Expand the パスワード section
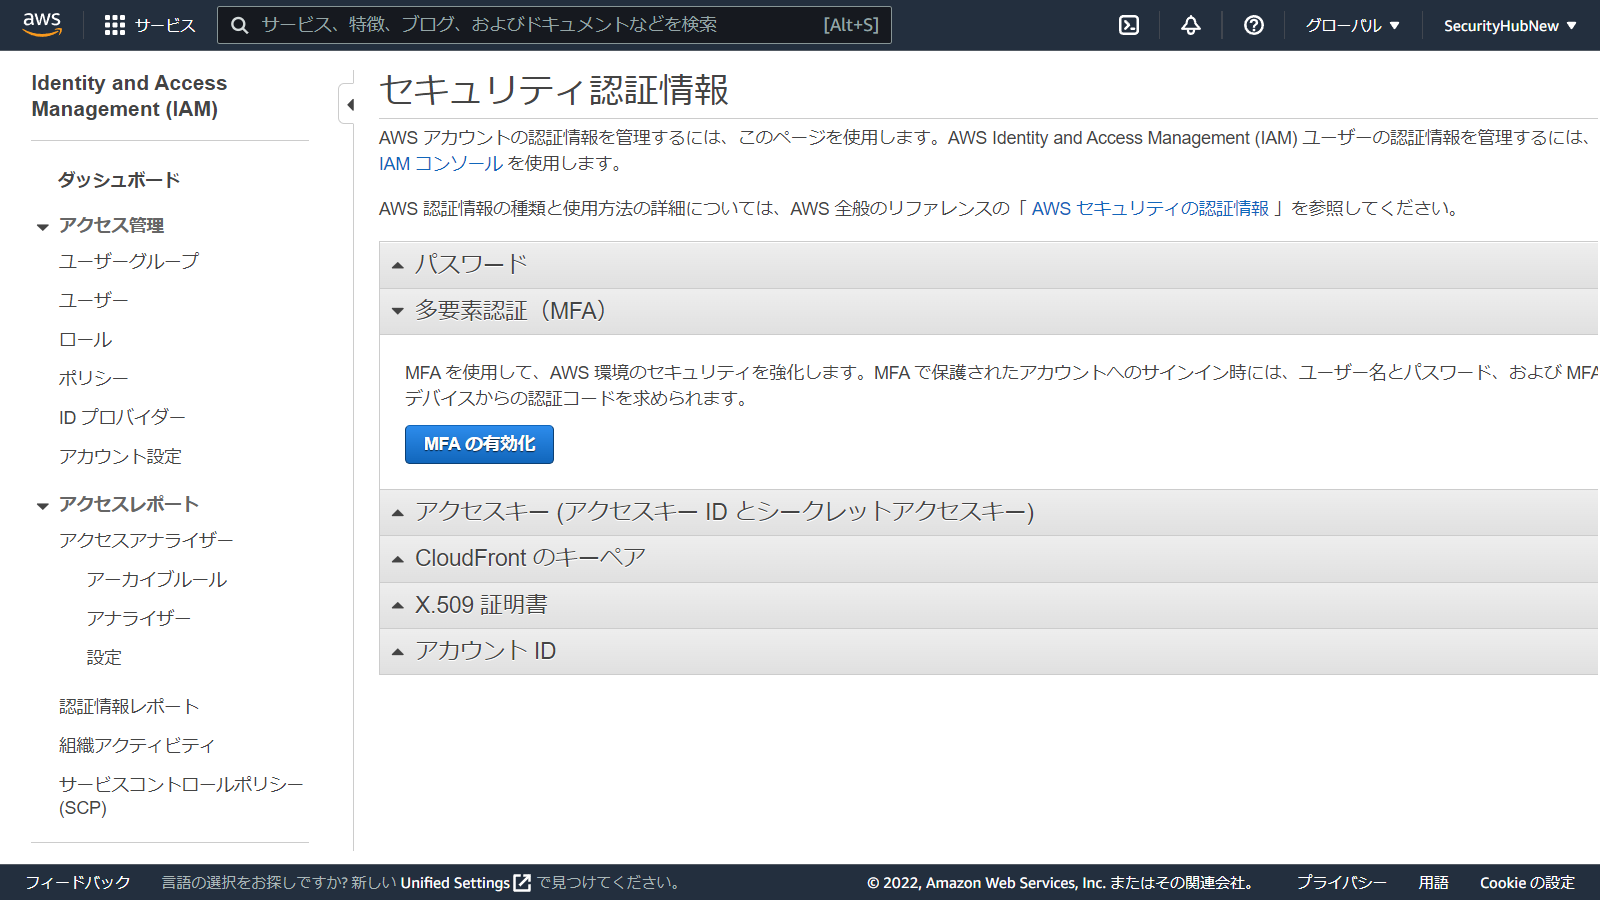The height and width of the screenshot is (900, 1600). click(471, 265)
